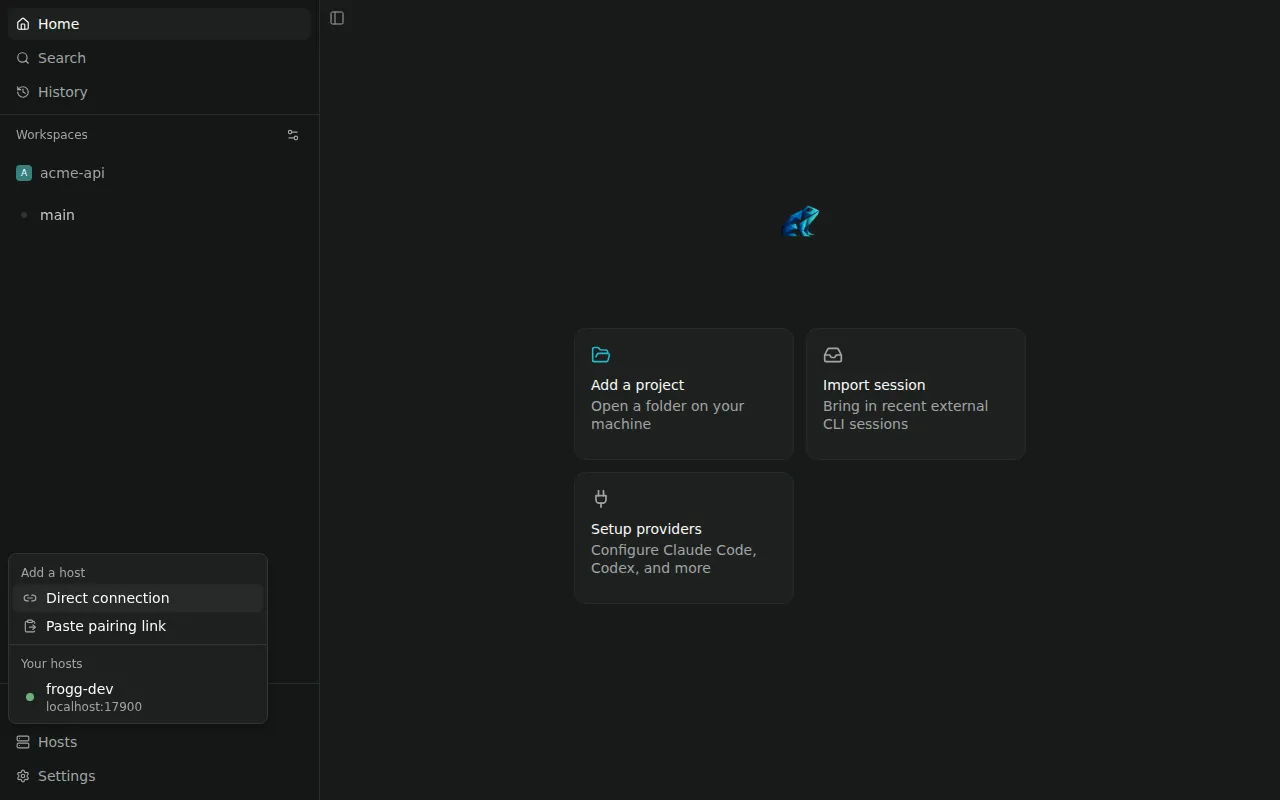Toggle the sidebar panel icon
1280x800 pixels.
(337, 18)
